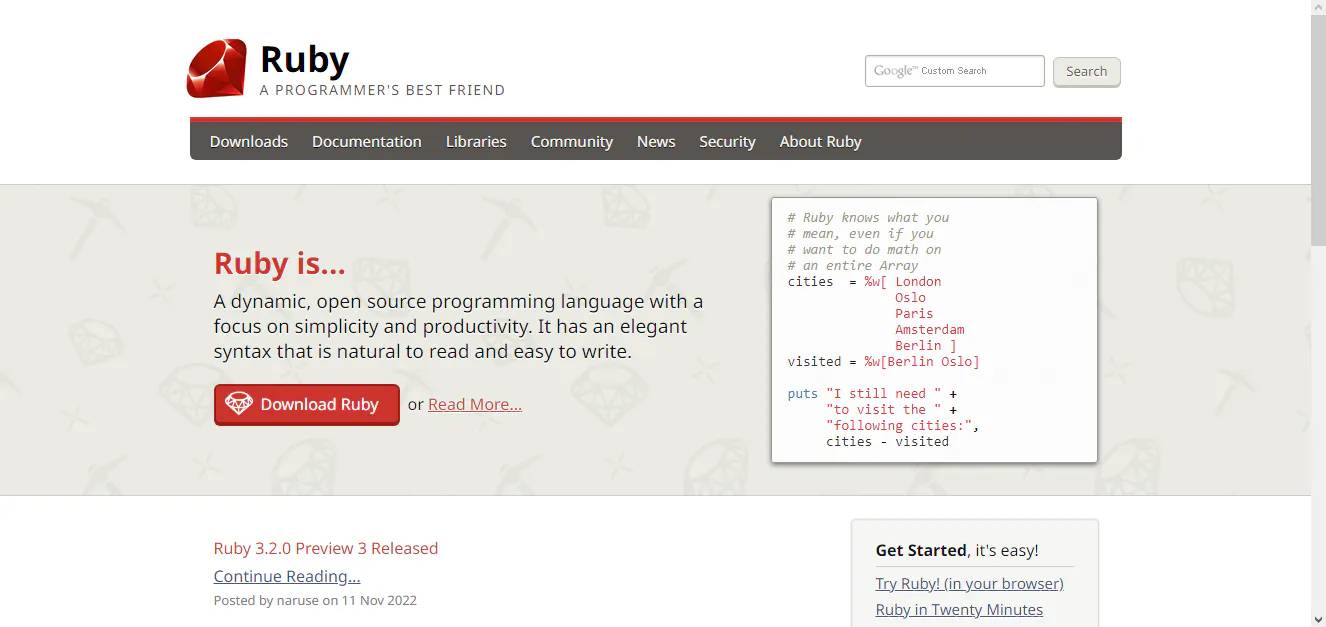Click the Ruby heading in the header
Screen dimensions: 1326x627
303,58
